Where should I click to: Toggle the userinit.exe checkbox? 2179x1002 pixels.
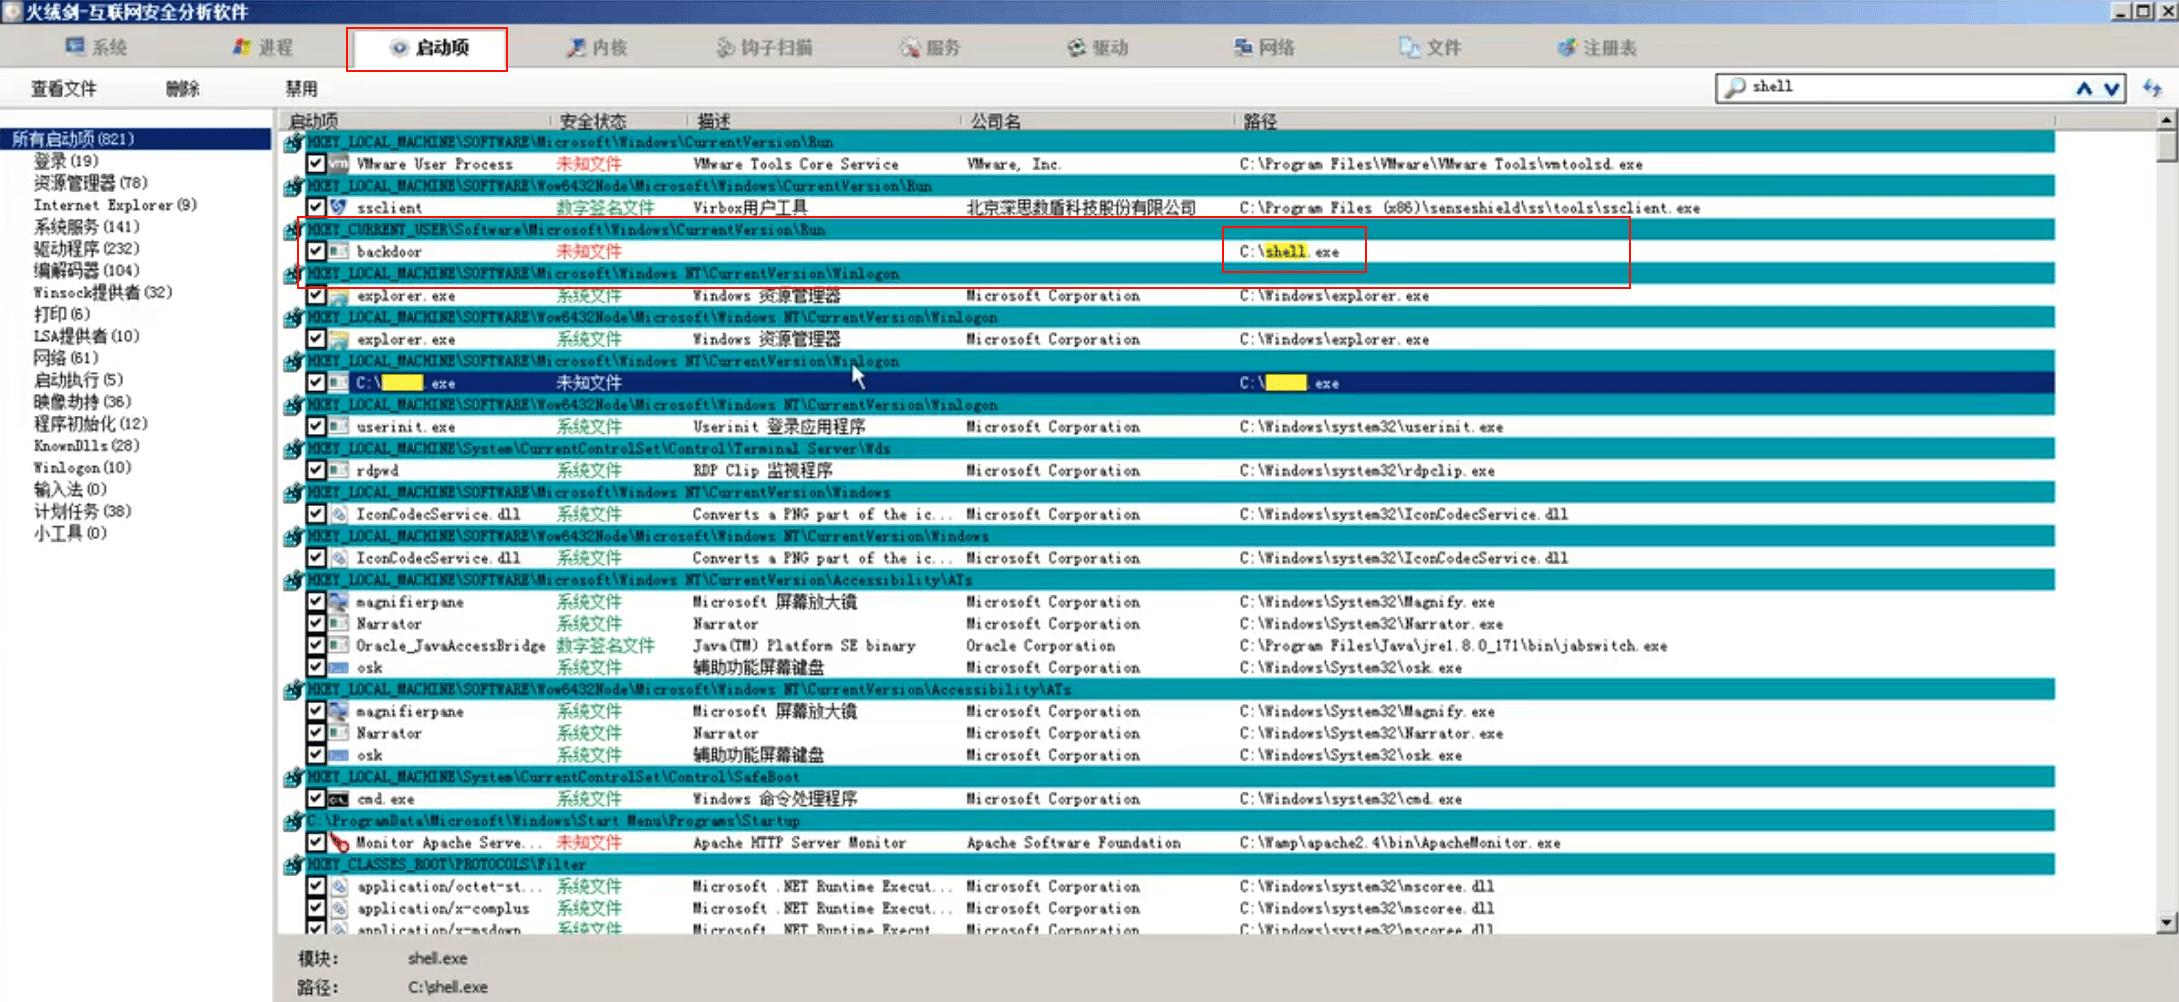coord(316,426)
